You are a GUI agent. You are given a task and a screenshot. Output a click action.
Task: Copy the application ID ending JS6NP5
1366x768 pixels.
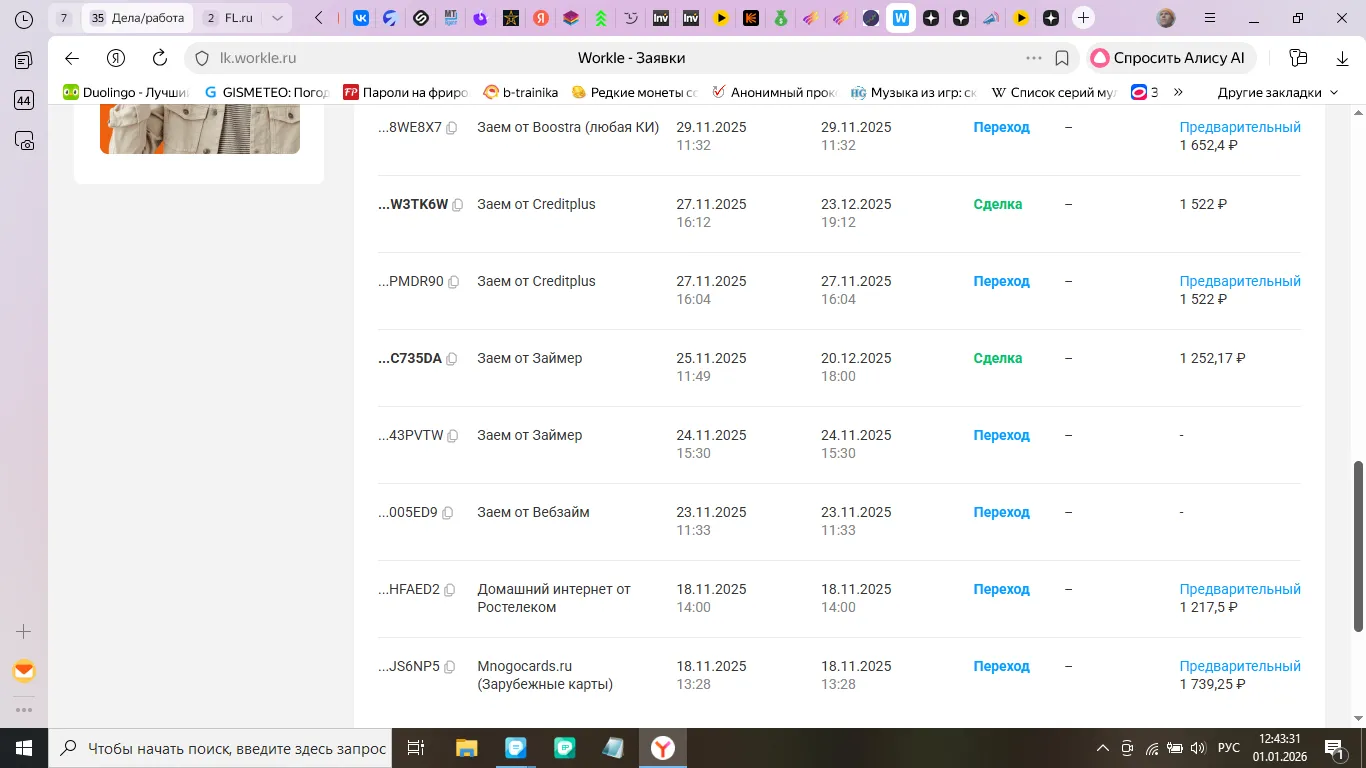[449, 667]
